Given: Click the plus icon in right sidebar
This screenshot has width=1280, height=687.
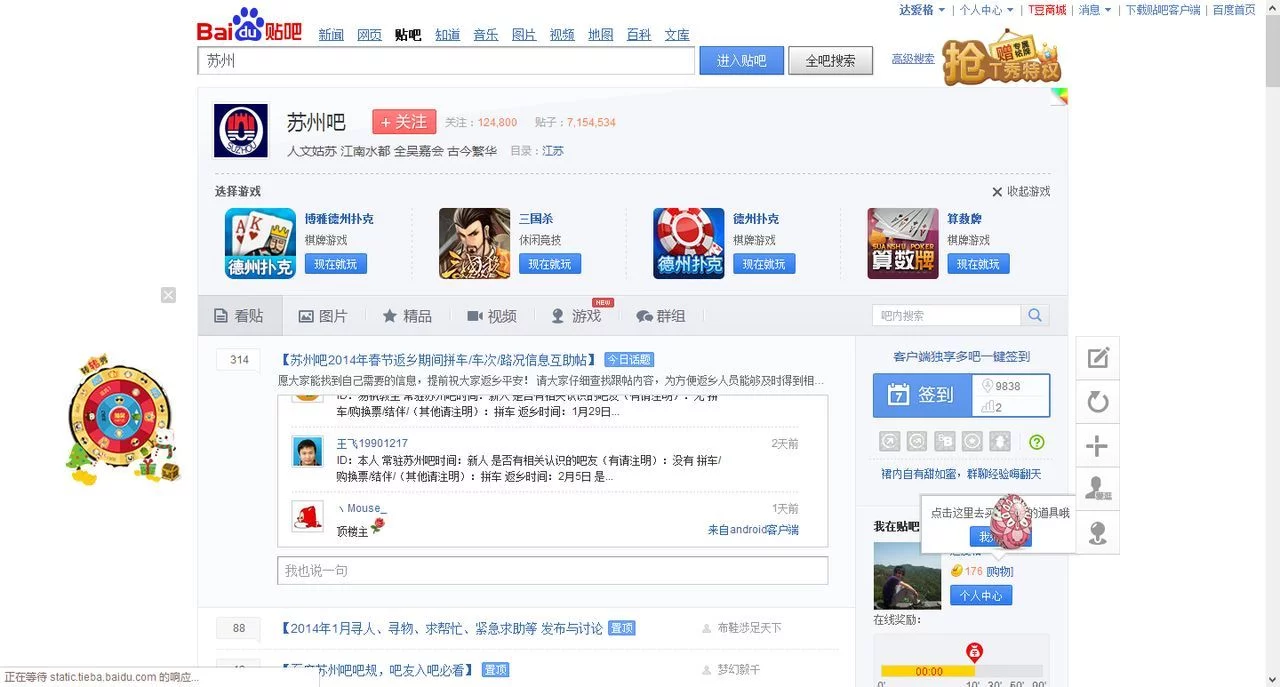Looking at the screenshot, I should point(1098,446).
